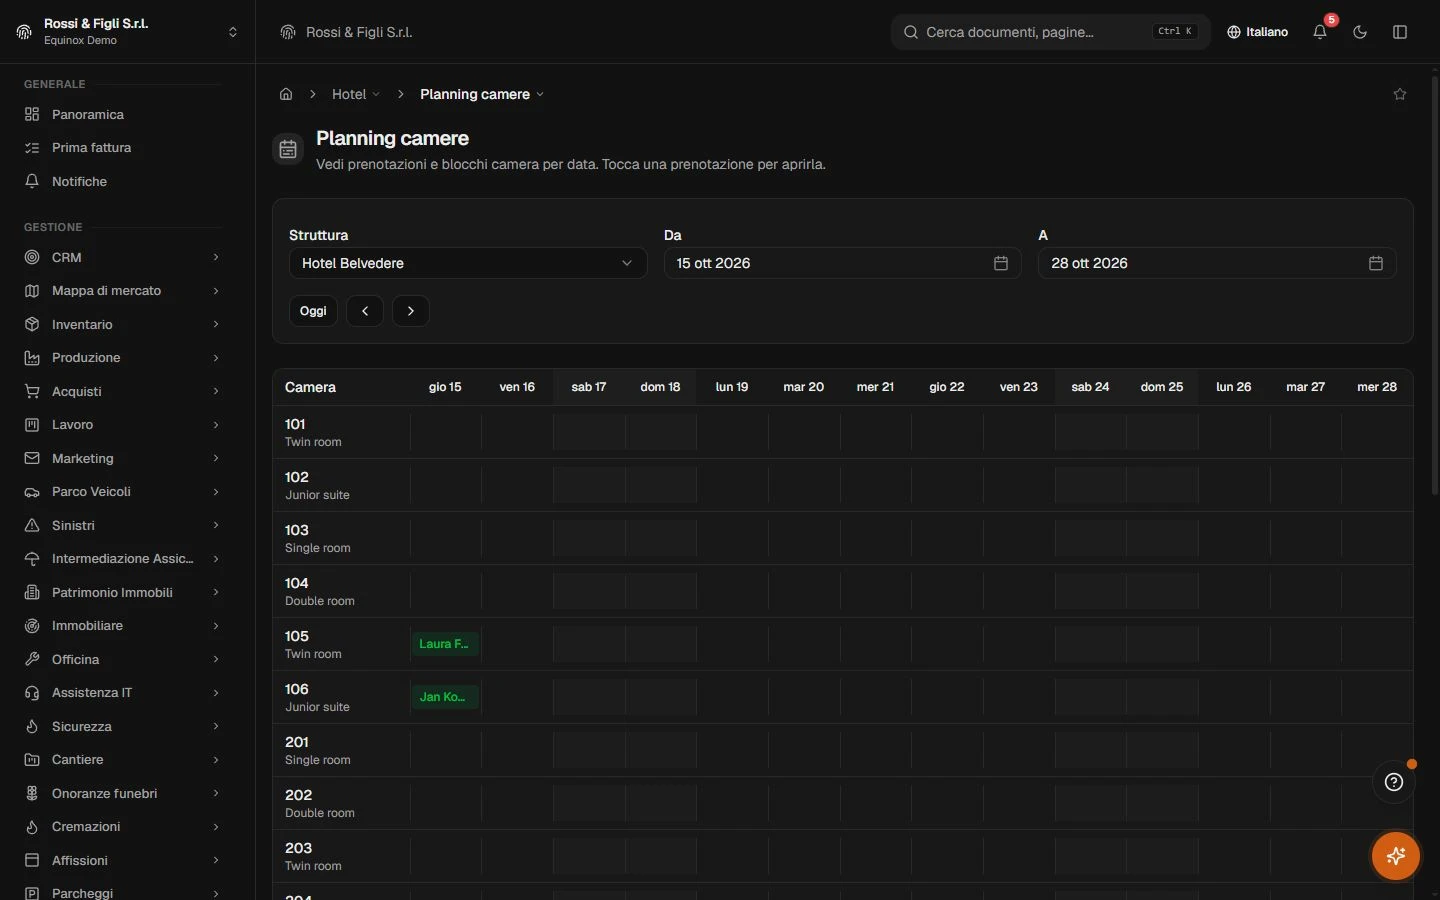Image resolution: width=1440 pixels, height=900 pixels.
Task: Open the help question mark button
Action: tap(1394, 782)
